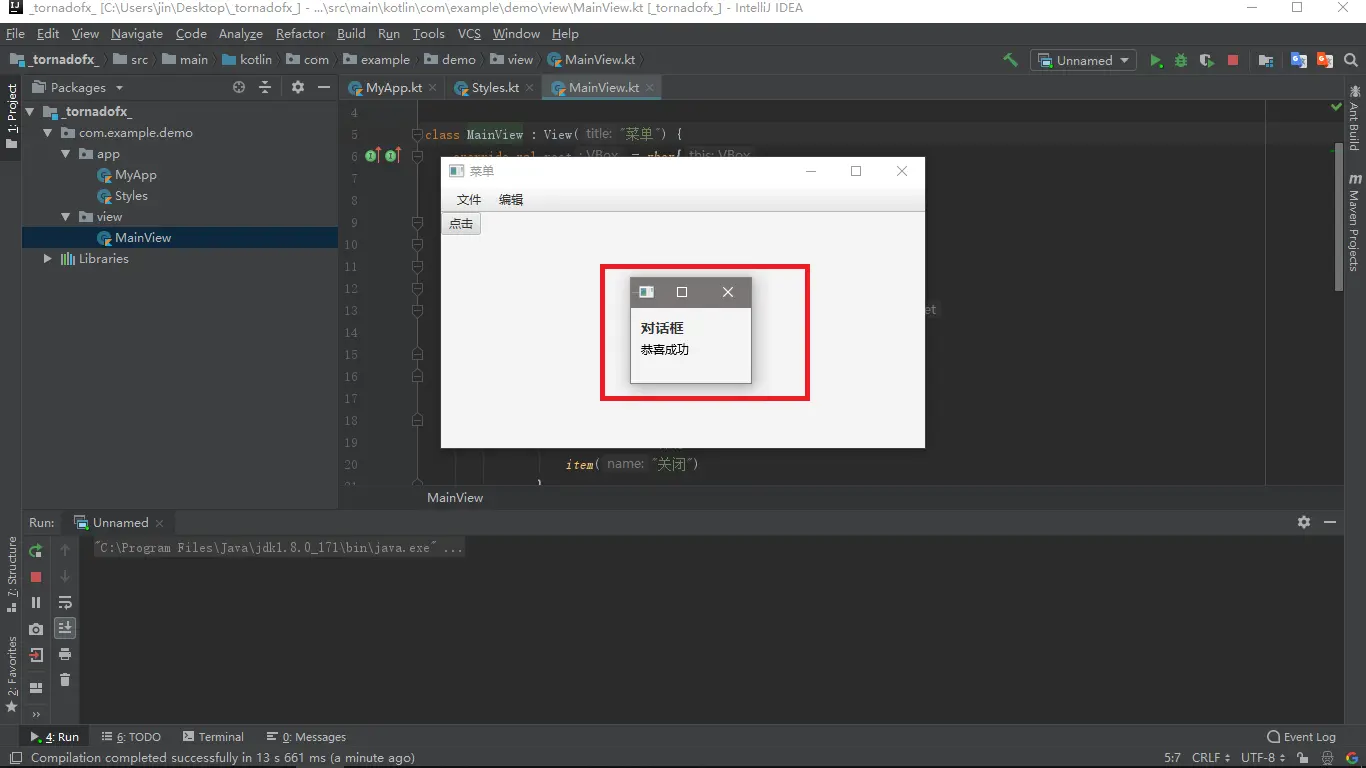Select Styles in the Packages tree
The image size is (1366, 768).
pyautogui.click(x=130, y=196)
